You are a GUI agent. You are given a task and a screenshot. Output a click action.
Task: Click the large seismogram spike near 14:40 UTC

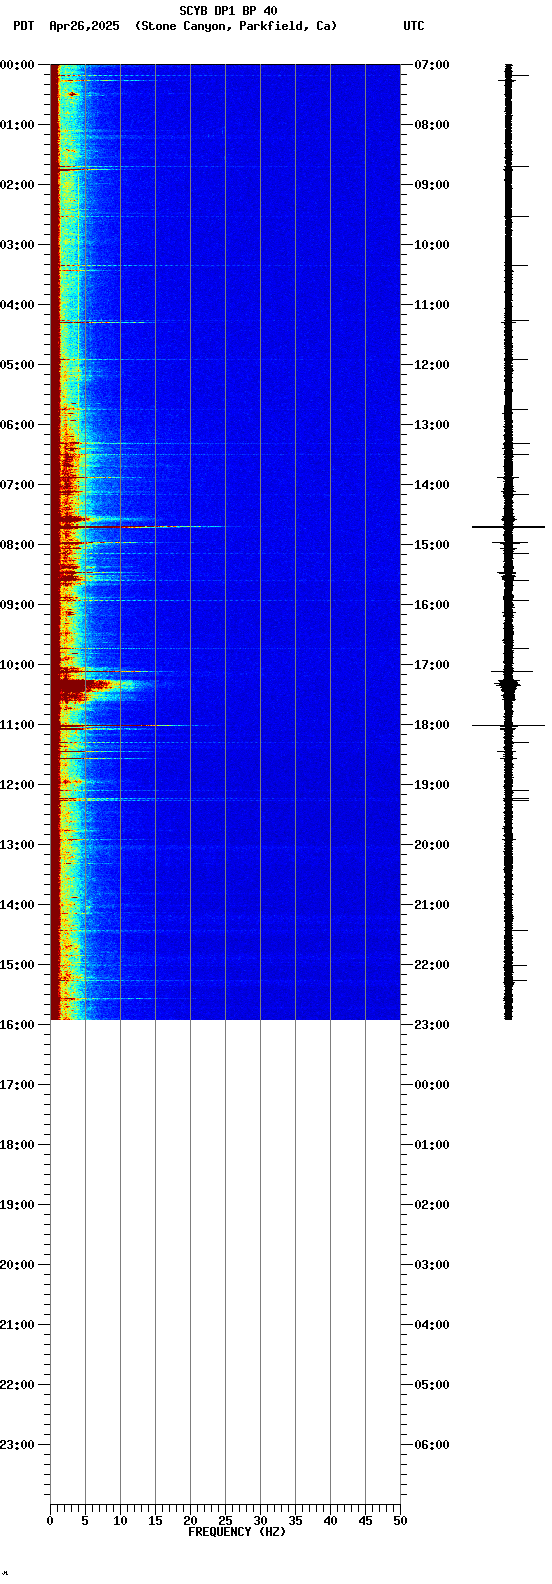(508, 526)
